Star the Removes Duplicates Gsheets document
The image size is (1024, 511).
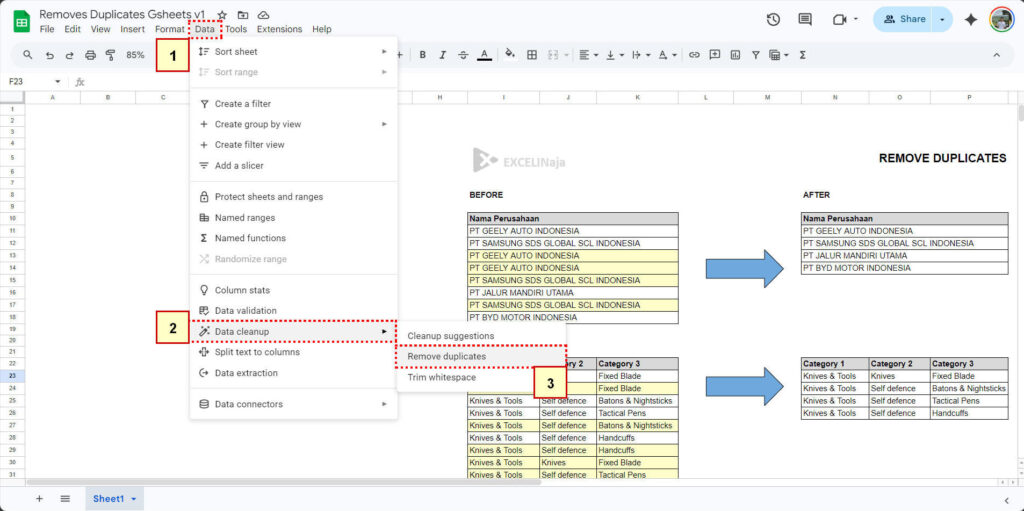tap(222, 15)
